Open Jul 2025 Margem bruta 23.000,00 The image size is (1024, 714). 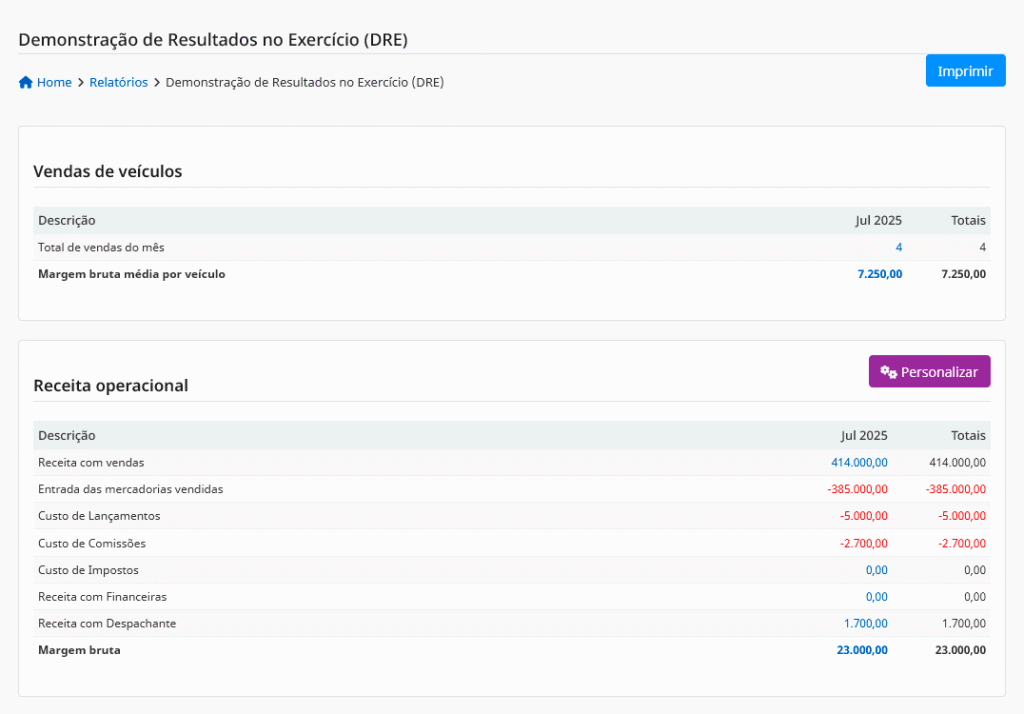coord(862,651)
